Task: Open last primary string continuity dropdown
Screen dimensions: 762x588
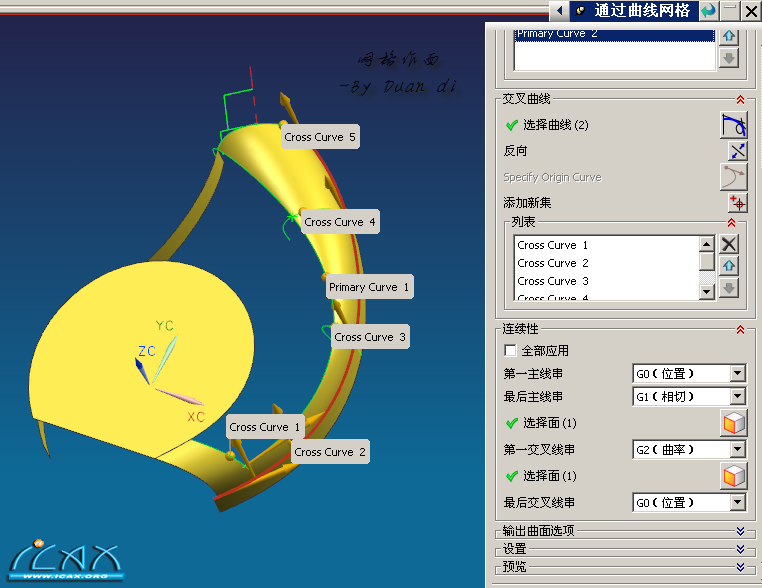Action: 737,397
